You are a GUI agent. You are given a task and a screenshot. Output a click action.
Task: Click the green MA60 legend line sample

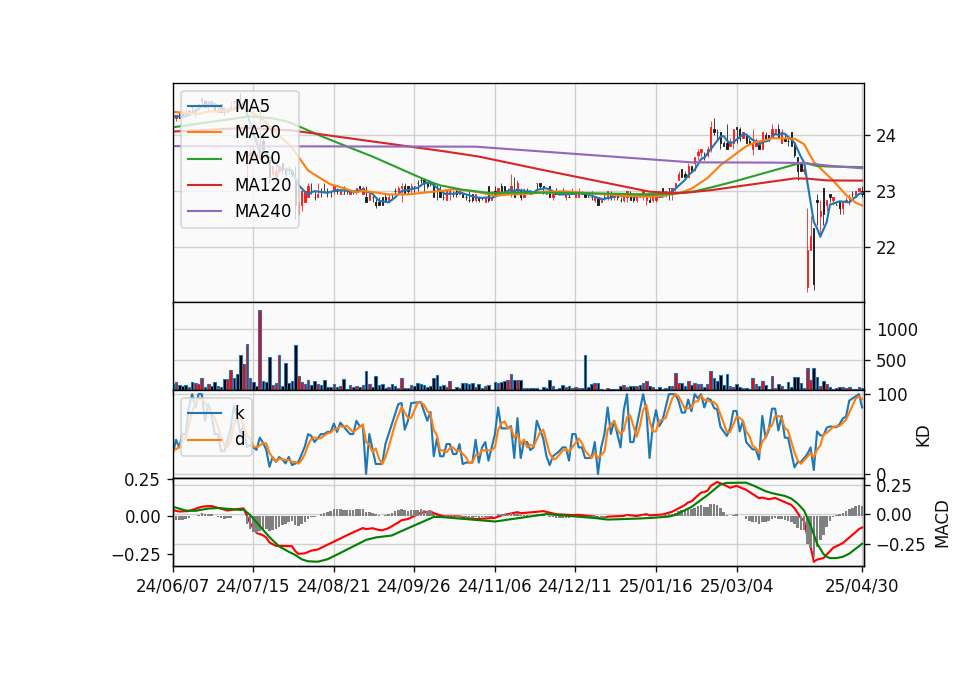pyautogui.click(x=204, y=159)
